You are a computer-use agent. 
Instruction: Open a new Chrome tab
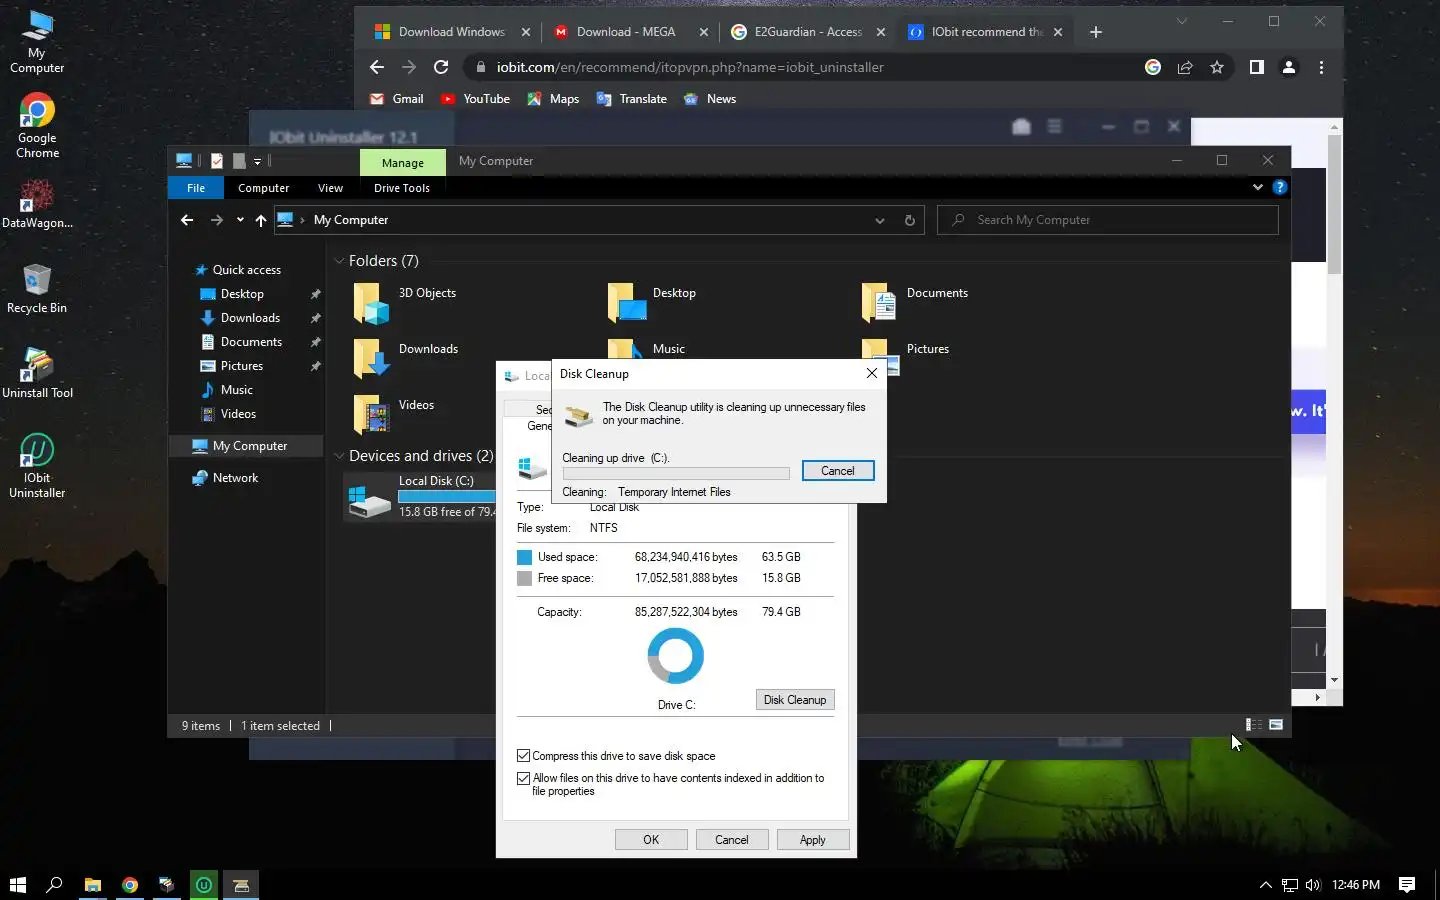pyautogui.click(x=1096, y=32)
